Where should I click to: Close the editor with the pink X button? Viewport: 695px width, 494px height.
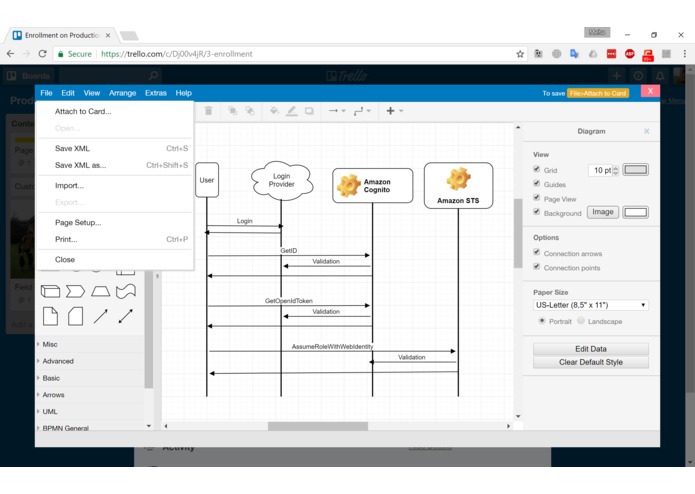click(650, 91)
